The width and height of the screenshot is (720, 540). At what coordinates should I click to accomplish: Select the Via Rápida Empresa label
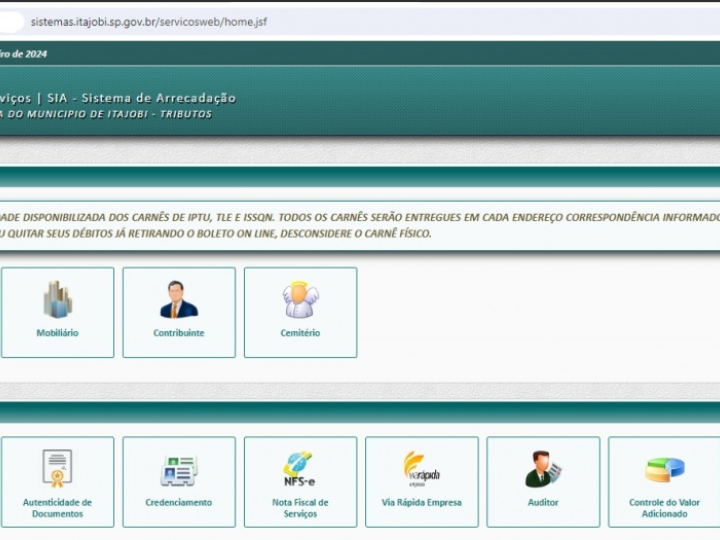click(x=421, y=503)
